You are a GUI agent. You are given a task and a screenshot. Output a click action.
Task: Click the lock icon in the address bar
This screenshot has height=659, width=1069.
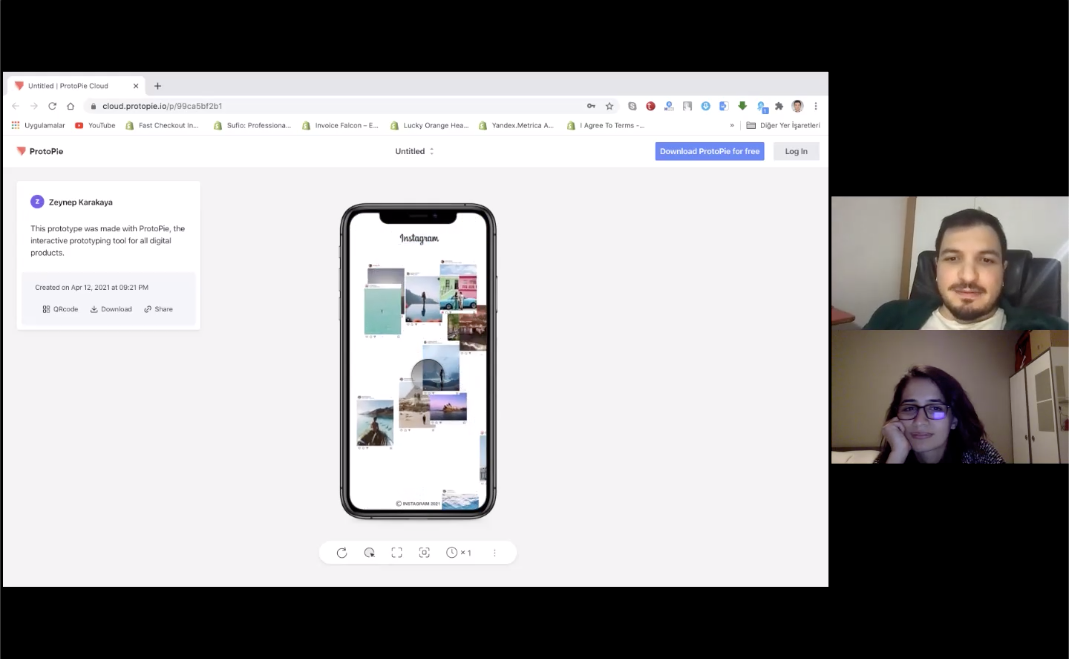coord(93,106)
